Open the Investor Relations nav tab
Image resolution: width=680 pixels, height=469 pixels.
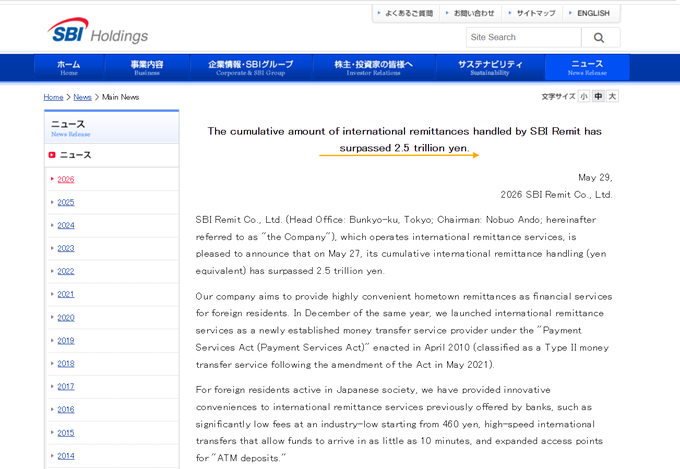coord(373,68)
